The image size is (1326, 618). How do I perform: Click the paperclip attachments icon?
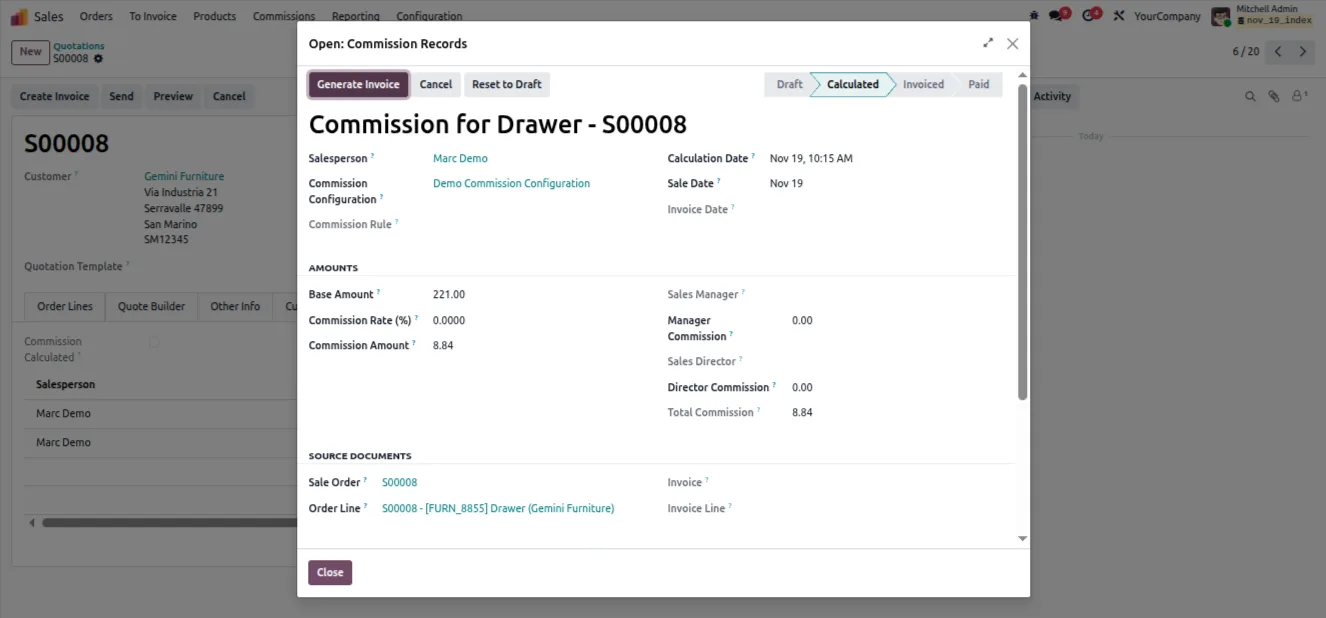click(1274, 97)
